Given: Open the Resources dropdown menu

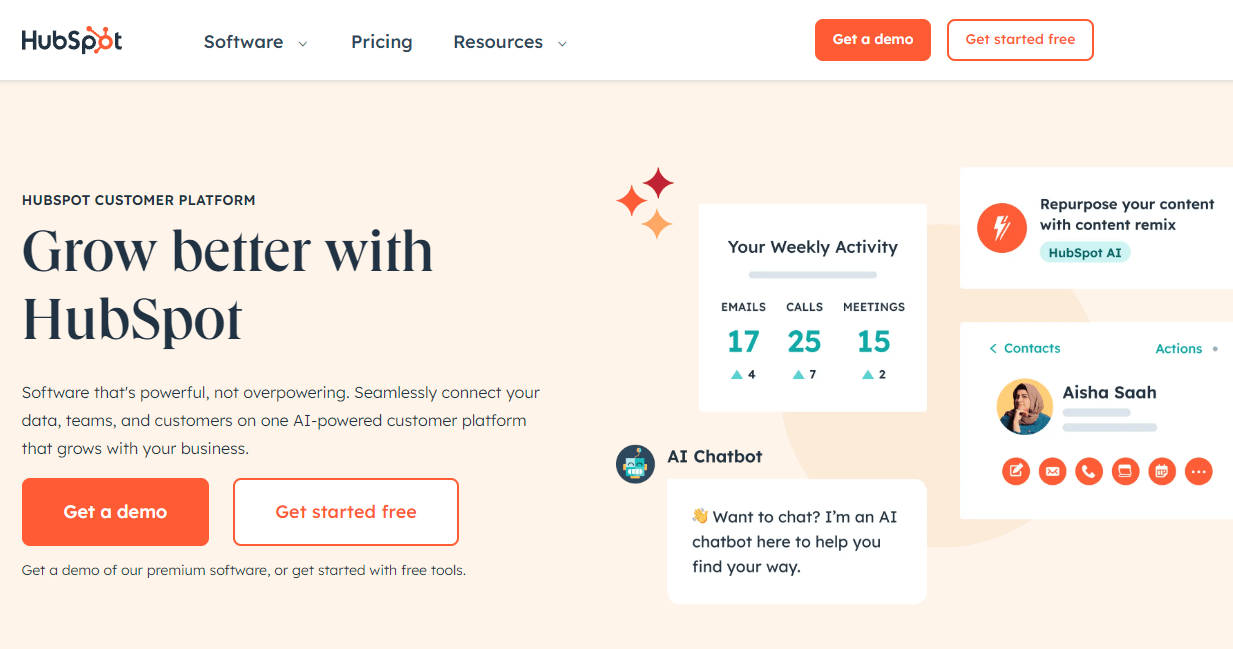Looking at the screenshot, I should coord(510,42).
